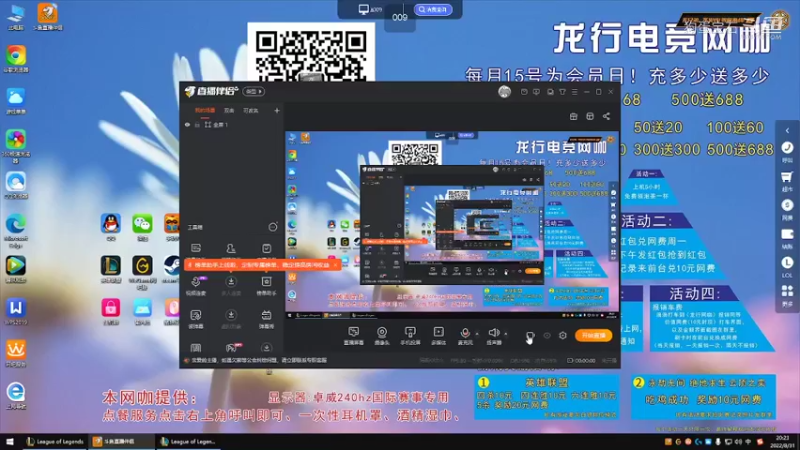Screen dimensions: 800x450
Task: Open the monitor icon in the title bar
Action: point(550,92)
